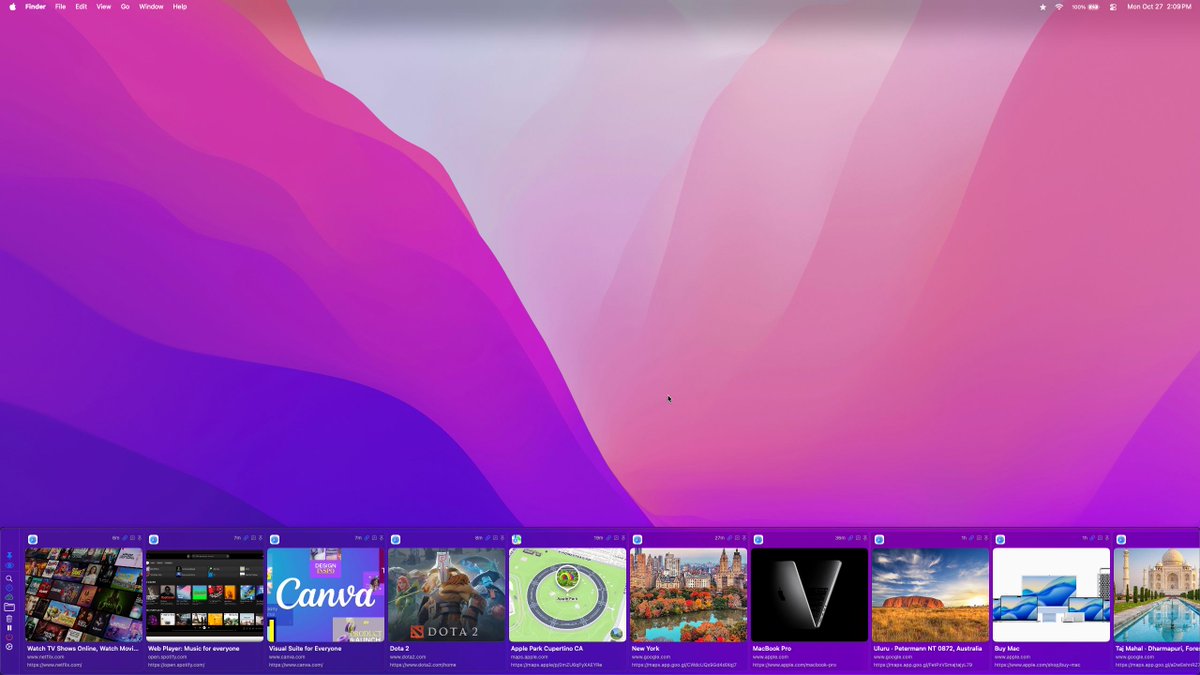Click the title "Uluru - Petermann NT 0872, Australia"

click(928, 649)
